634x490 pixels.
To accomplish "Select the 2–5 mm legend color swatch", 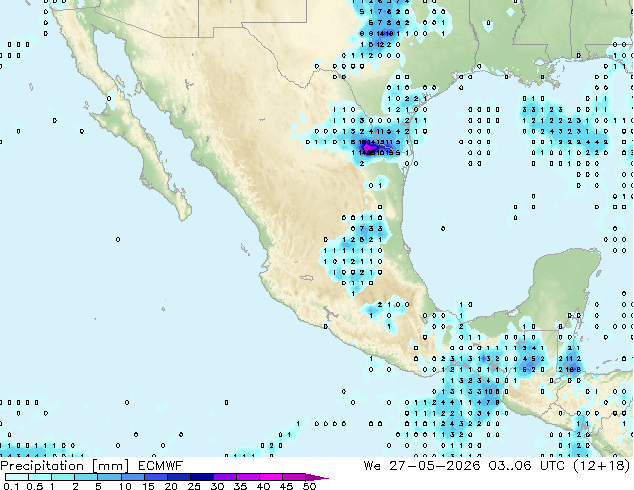I will click(86, 477).
